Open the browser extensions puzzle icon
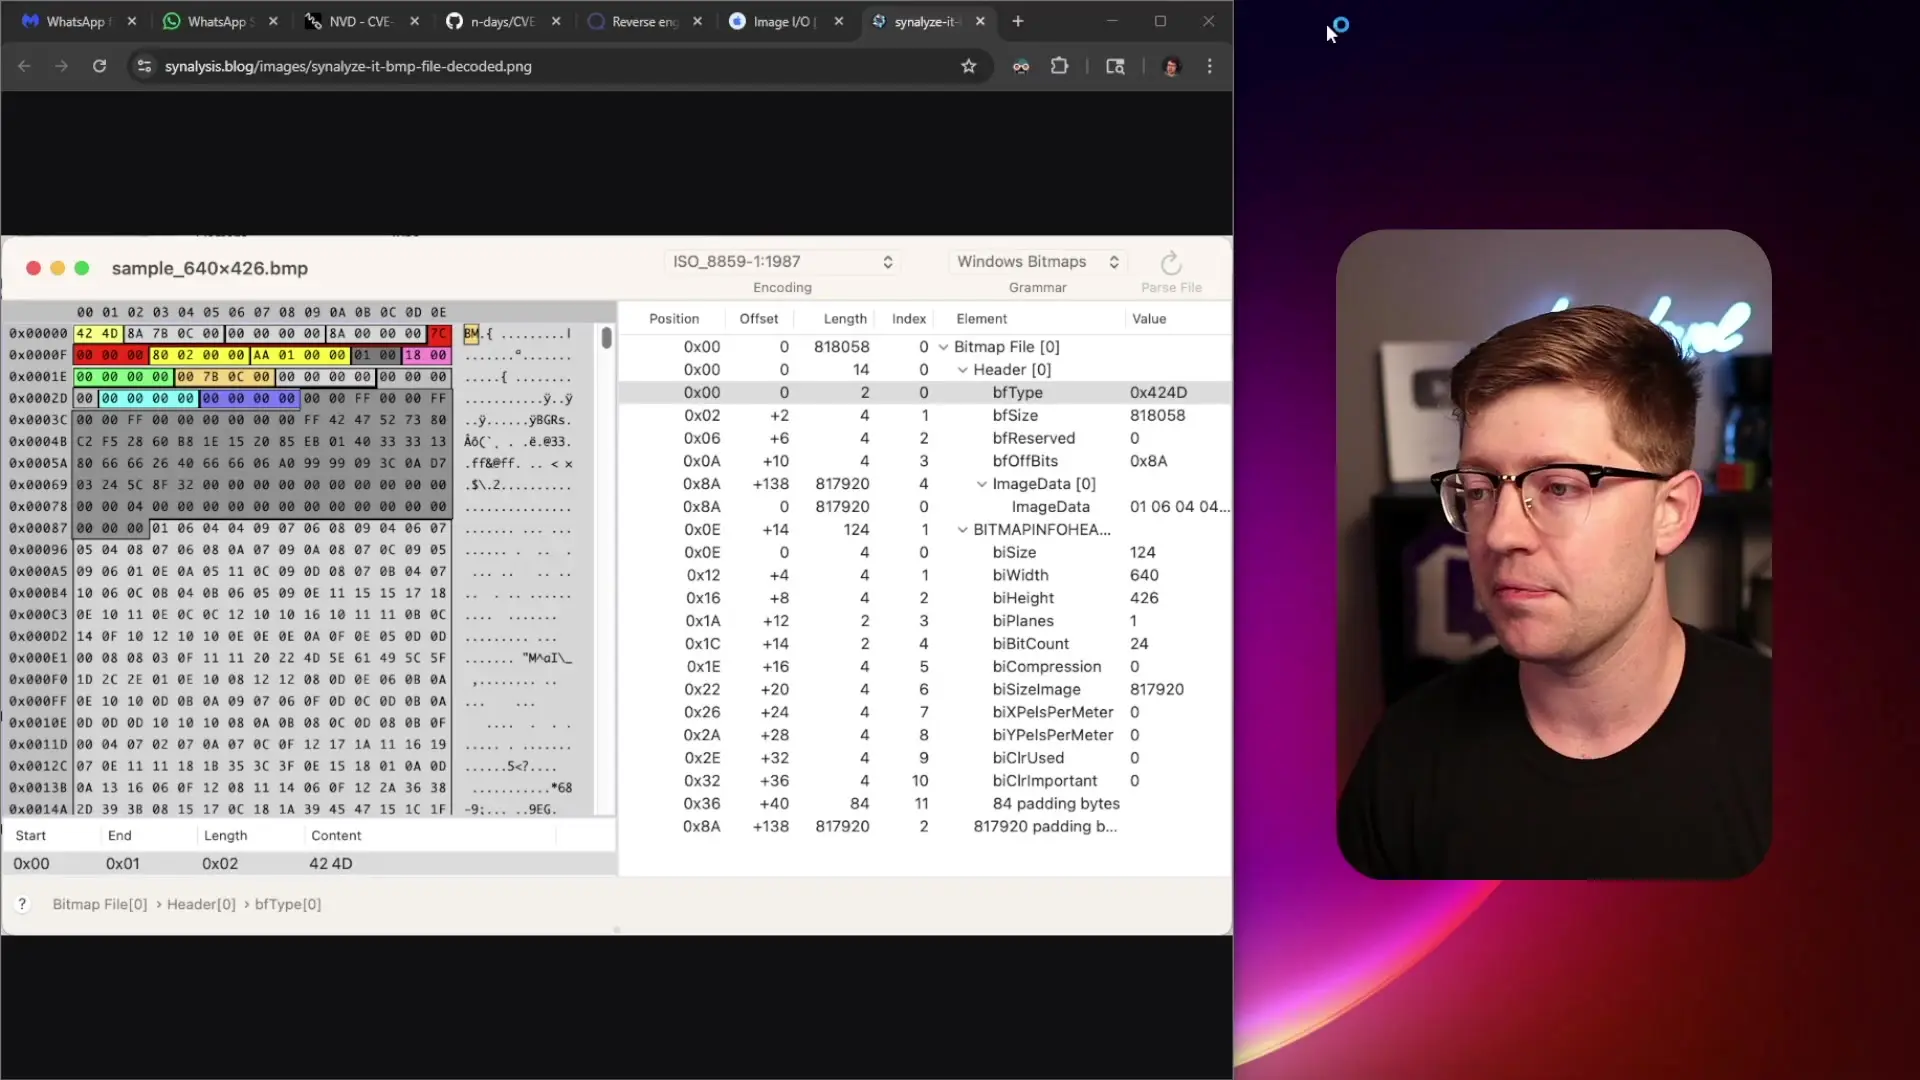Image resolution: width=1920 pixels, height=1080 pixels. click(1059, 66)
